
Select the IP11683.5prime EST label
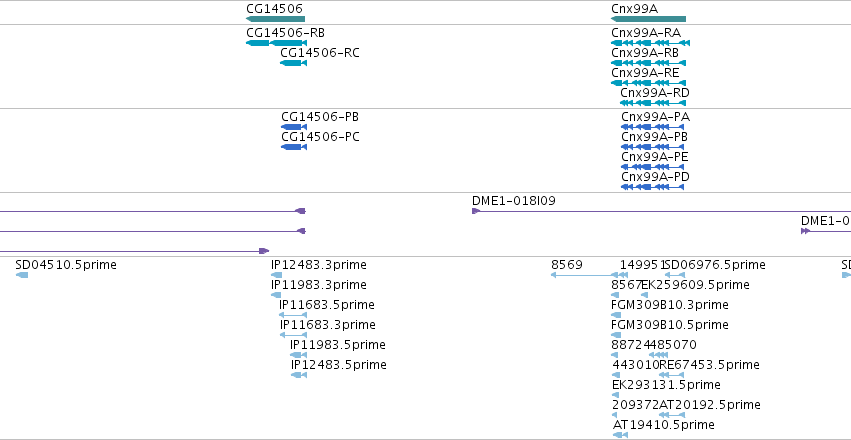[x=327, y=305]
